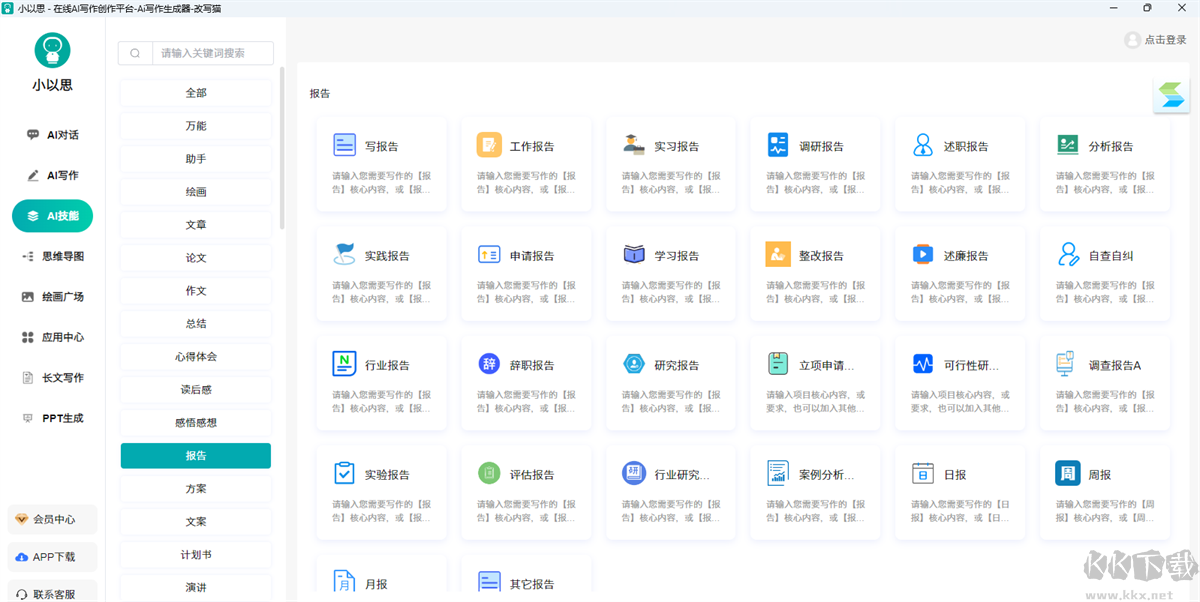Open the AI技能 section in sidebar
1200x602 pixels.
(x=52, y=215)
